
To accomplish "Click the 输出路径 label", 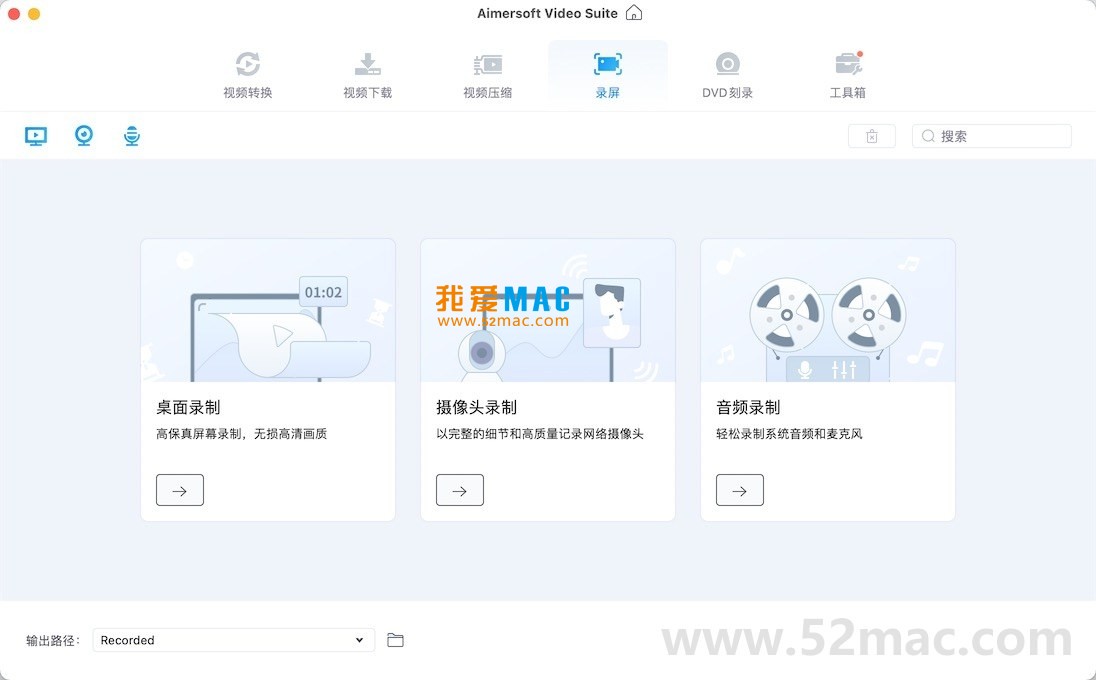I will [x=53, y=641].
